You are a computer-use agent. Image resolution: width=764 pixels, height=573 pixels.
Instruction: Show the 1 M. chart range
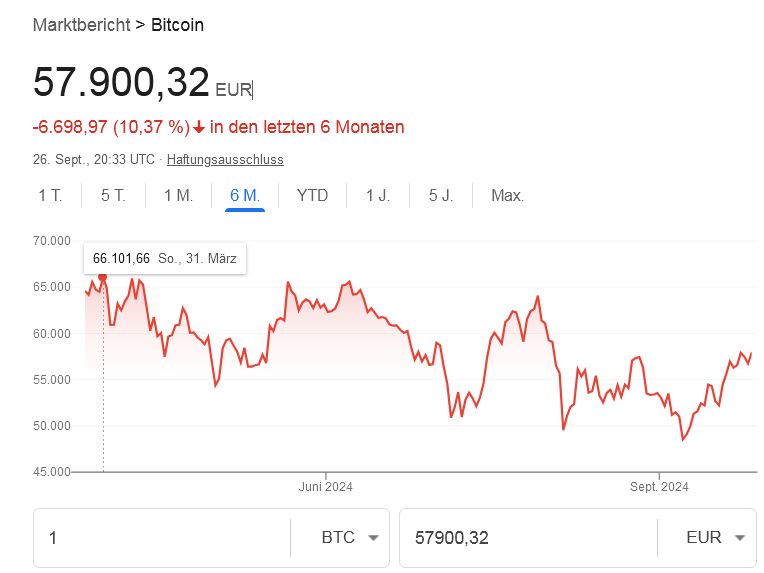tap(178, 195)
